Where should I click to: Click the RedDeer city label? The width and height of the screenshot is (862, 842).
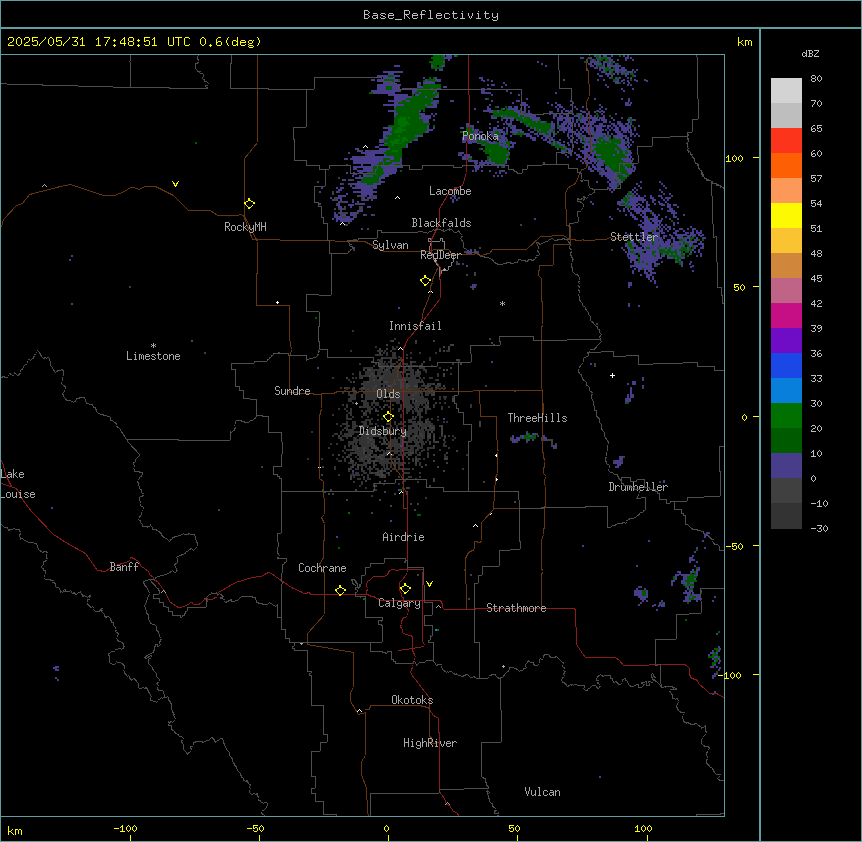click(x=440, y=256)
